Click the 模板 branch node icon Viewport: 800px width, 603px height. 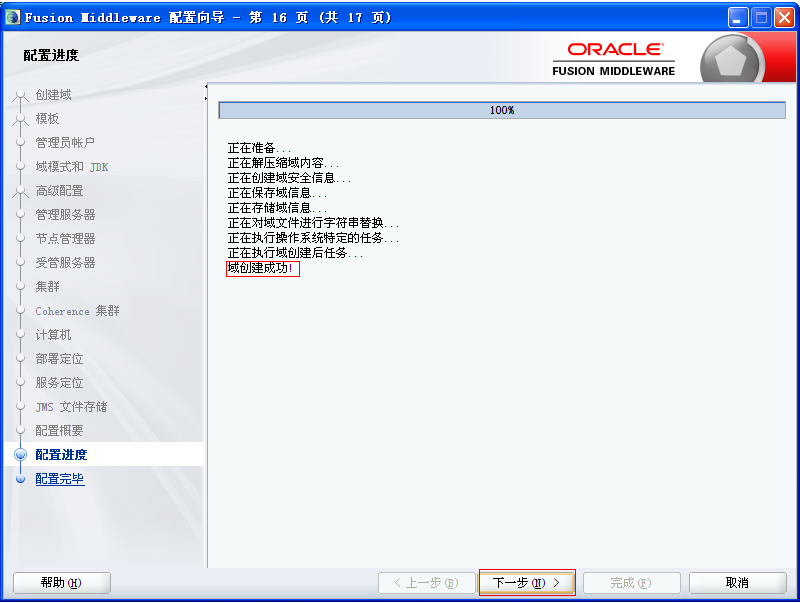[x=20, y=119]
